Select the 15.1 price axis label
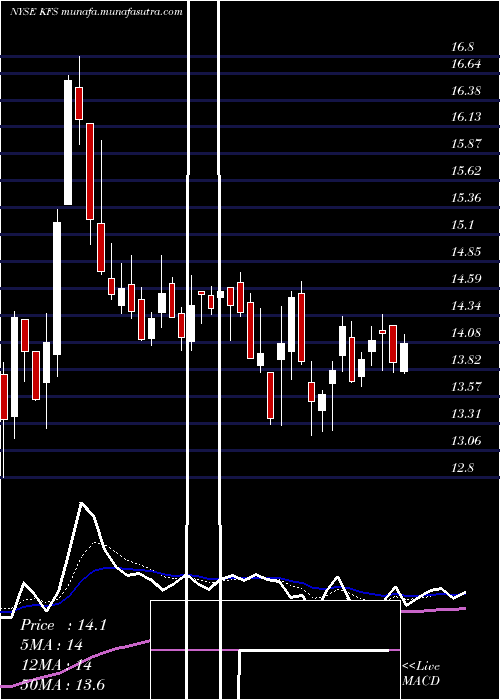 462,225
